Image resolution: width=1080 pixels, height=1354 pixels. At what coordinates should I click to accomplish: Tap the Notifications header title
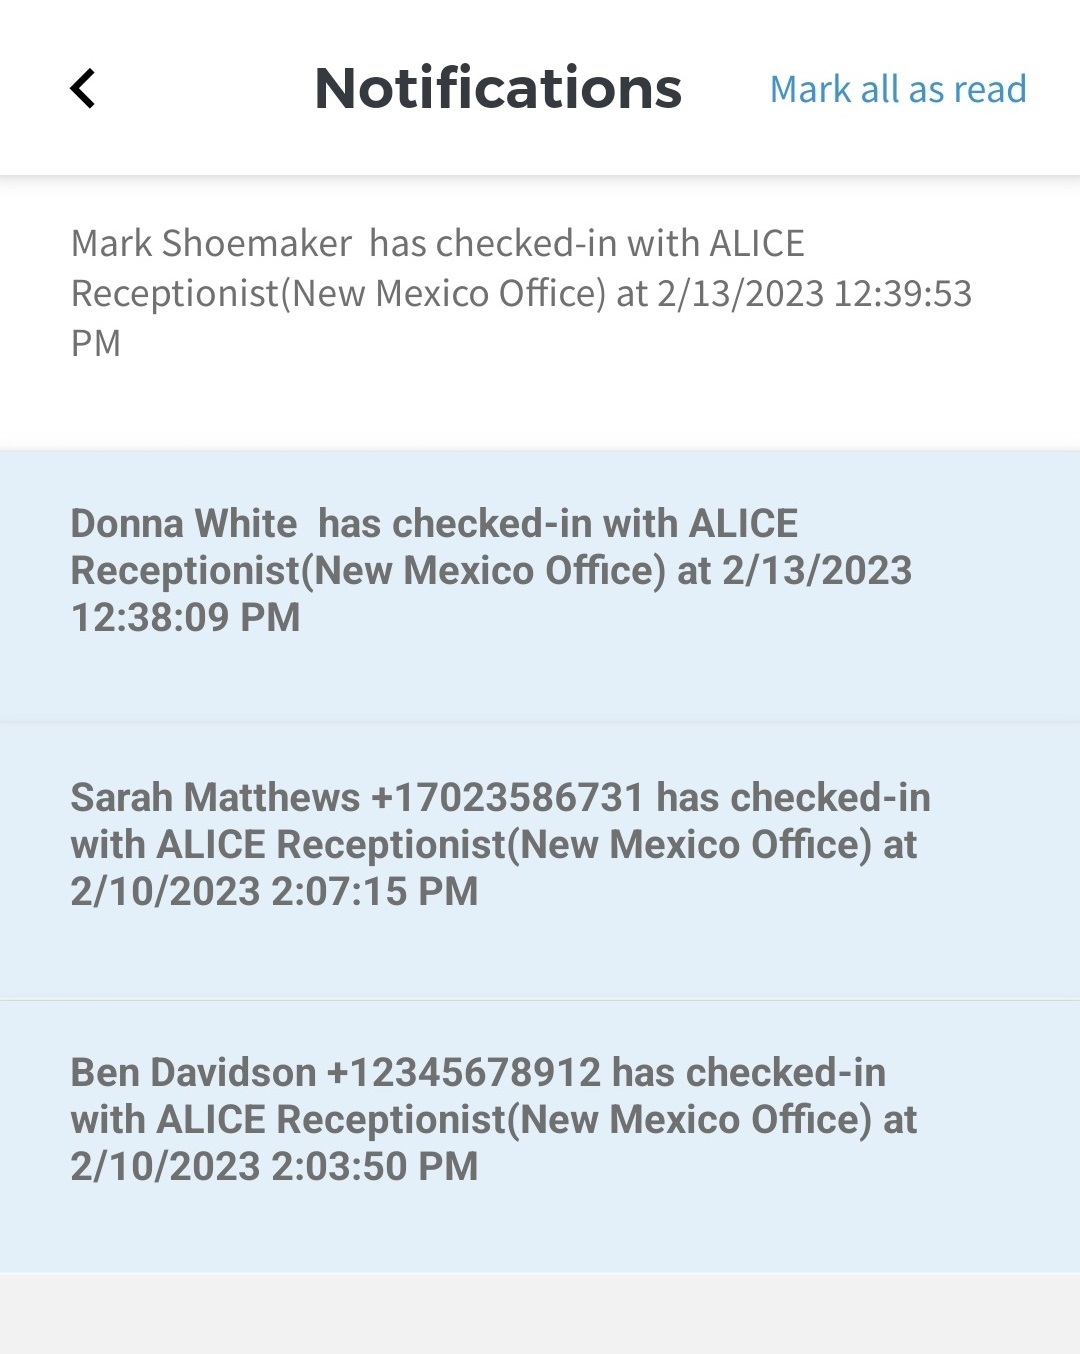coord(498,88)
